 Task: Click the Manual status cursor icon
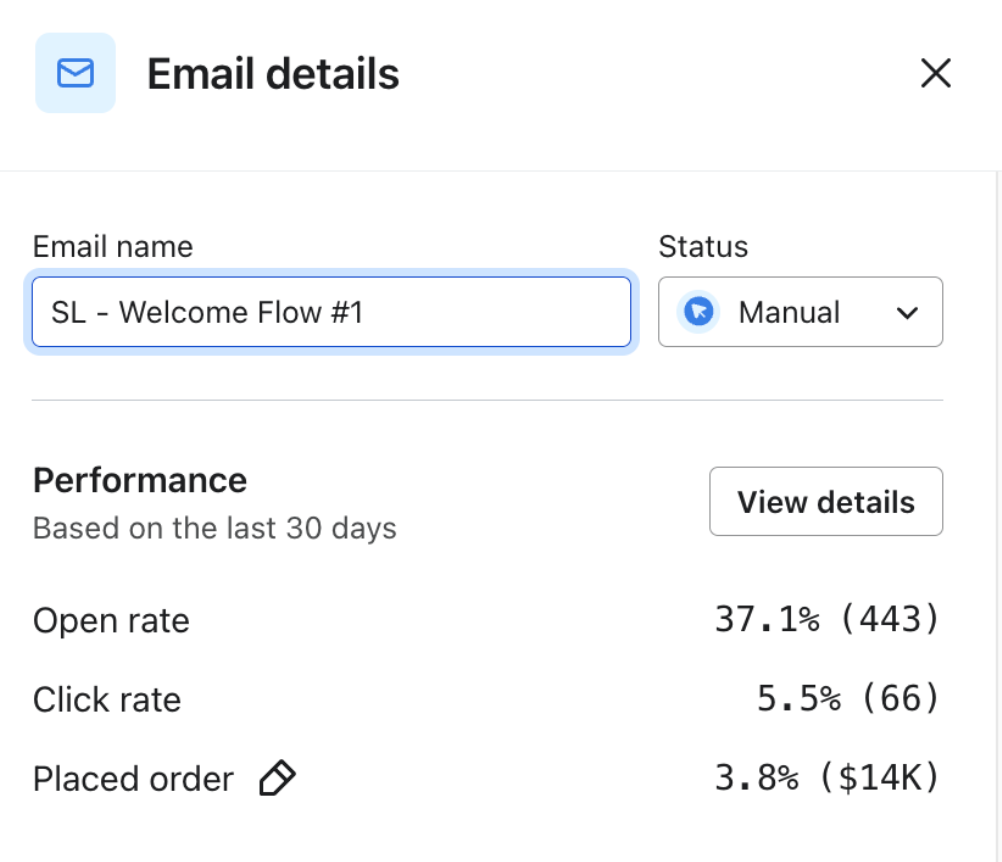point(699,312)
